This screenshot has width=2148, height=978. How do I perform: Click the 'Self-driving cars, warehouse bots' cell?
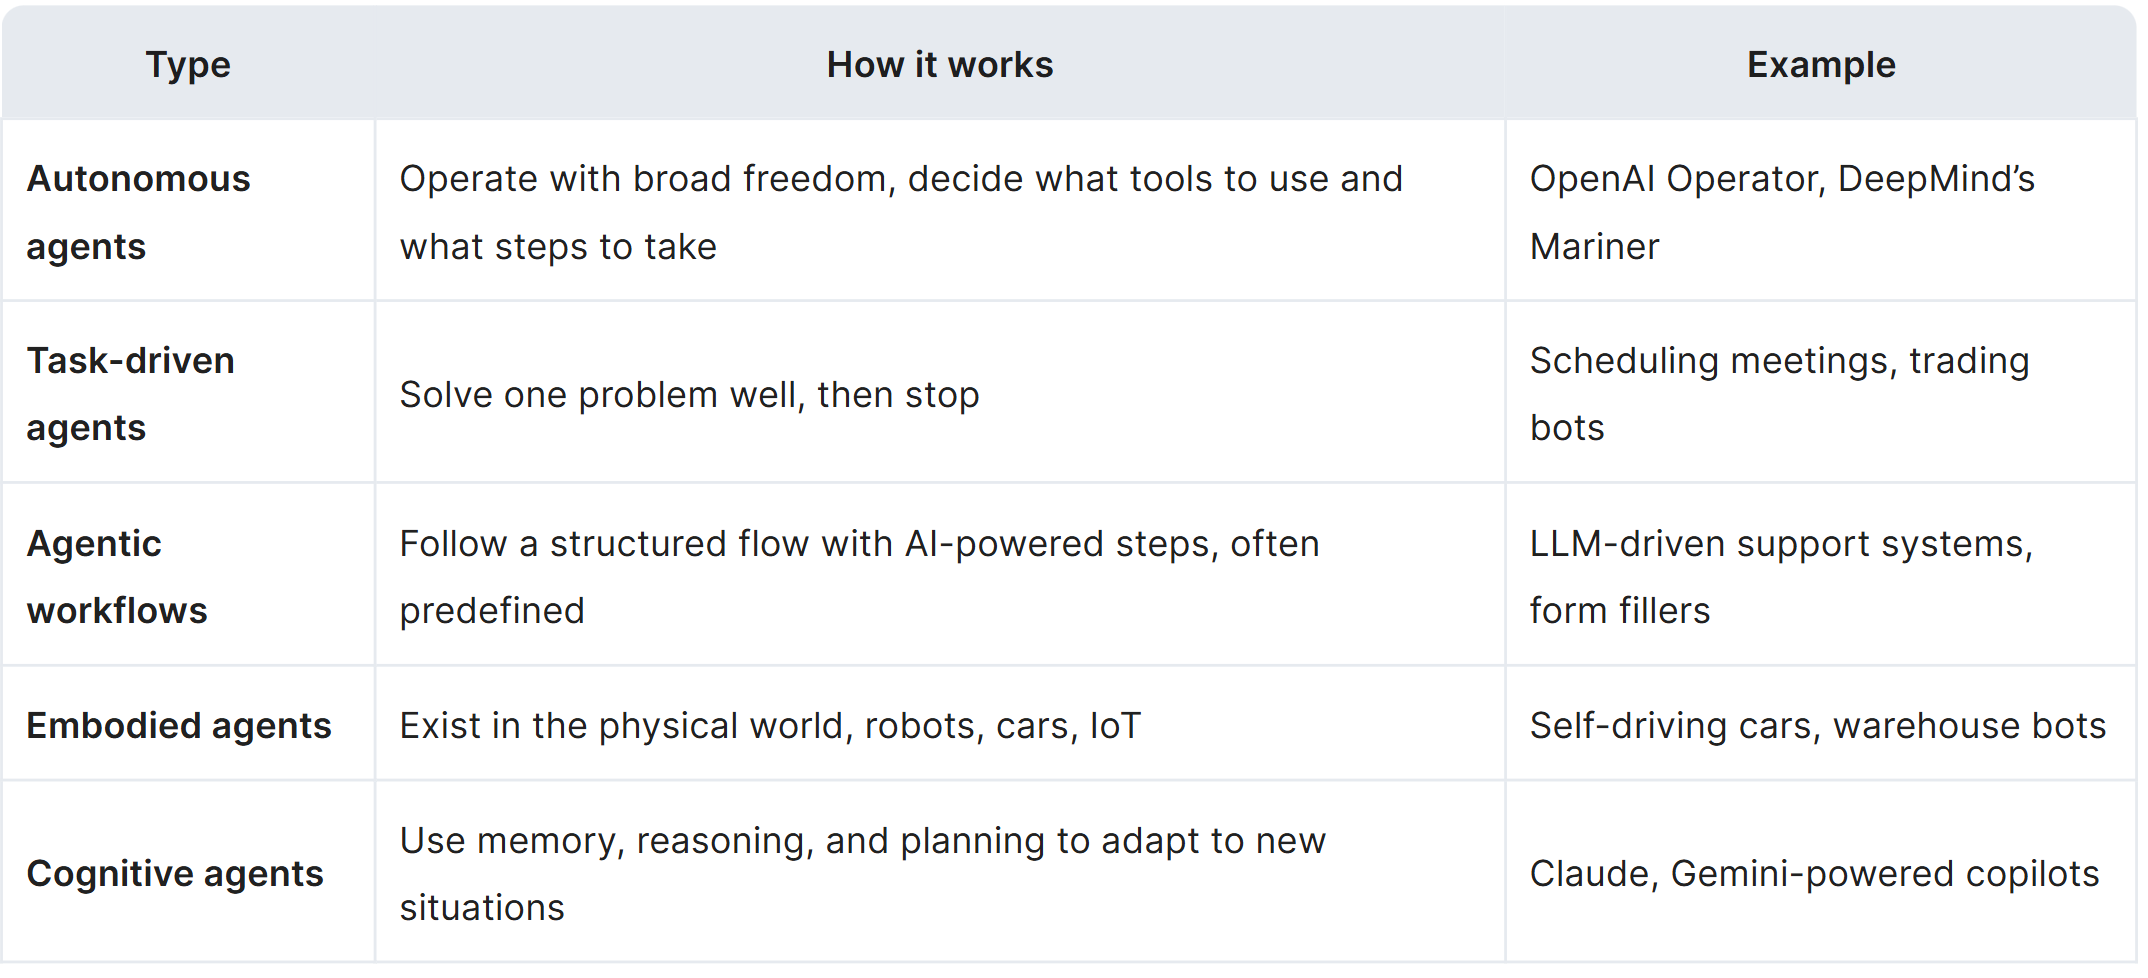pos(1817,726)
